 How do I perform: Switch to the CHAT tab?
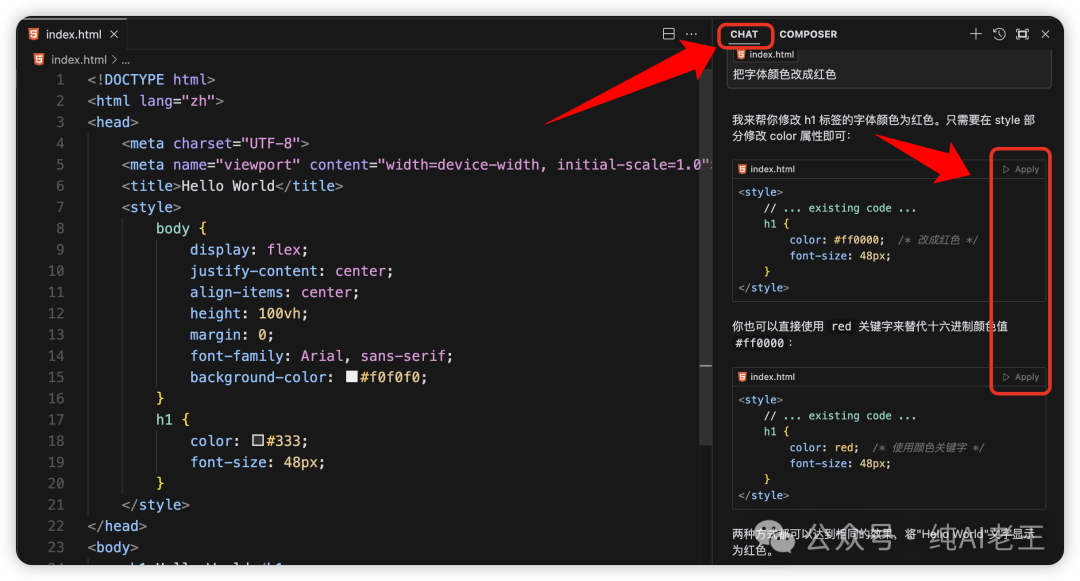tap(744, 34)
